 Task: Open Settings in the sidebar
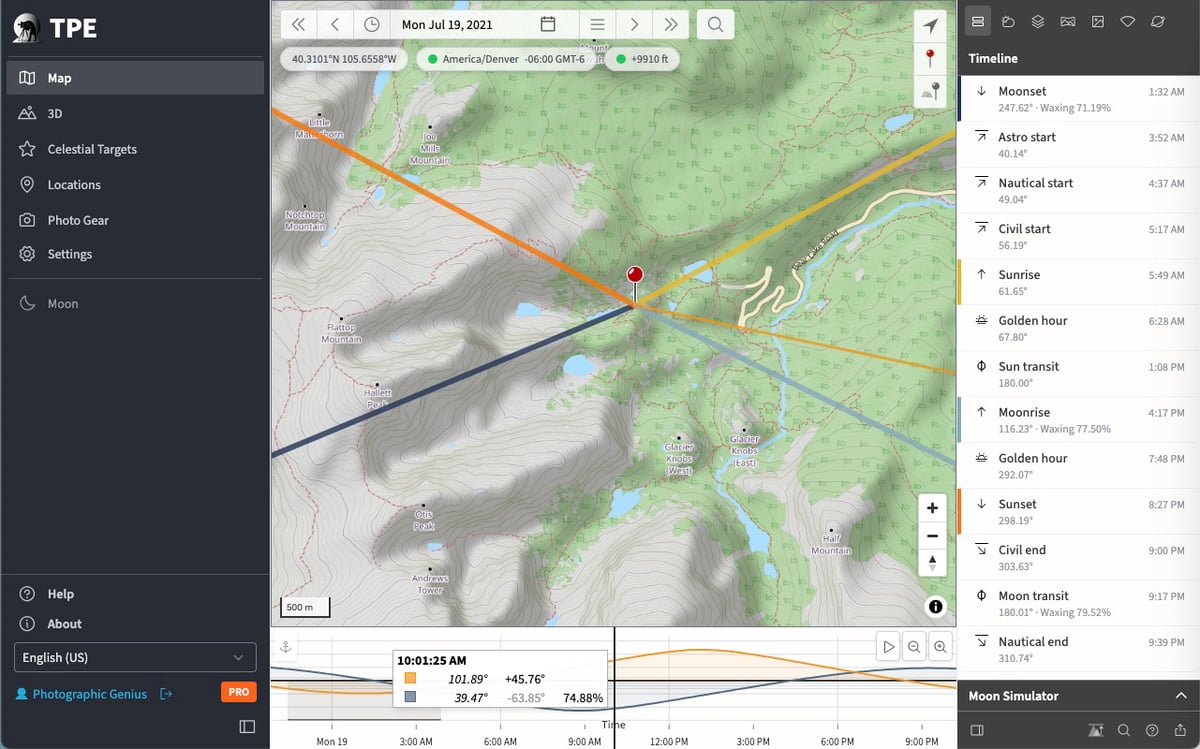(x=135, y=254)
